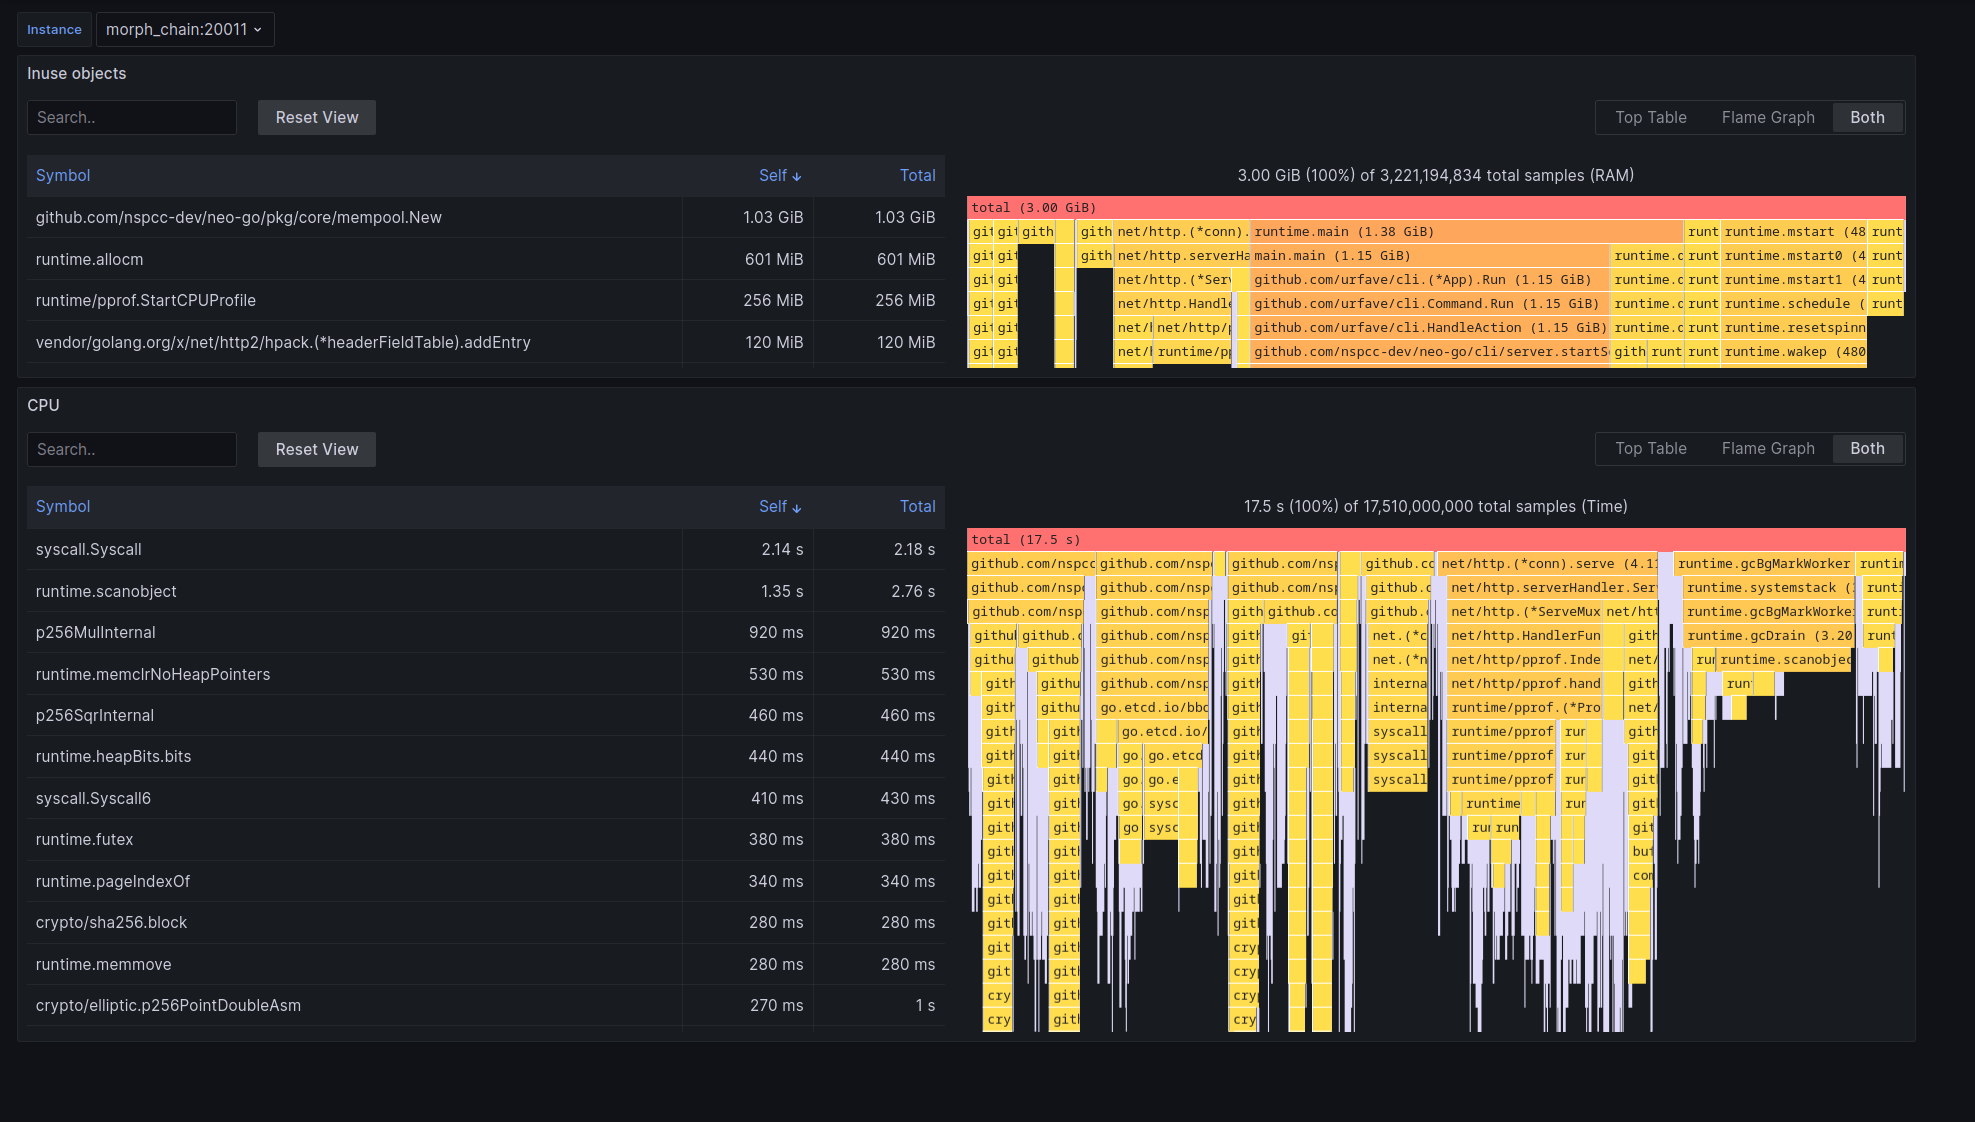1975x1122 pixels.
Task: Click the runtime.scanobject table row
Action: pos(485,591)
